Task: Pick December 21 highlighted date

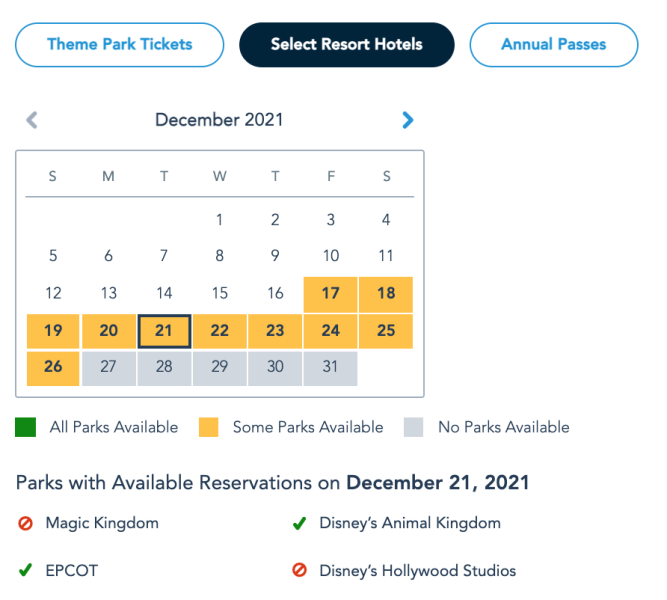Action: coord(164,331)
